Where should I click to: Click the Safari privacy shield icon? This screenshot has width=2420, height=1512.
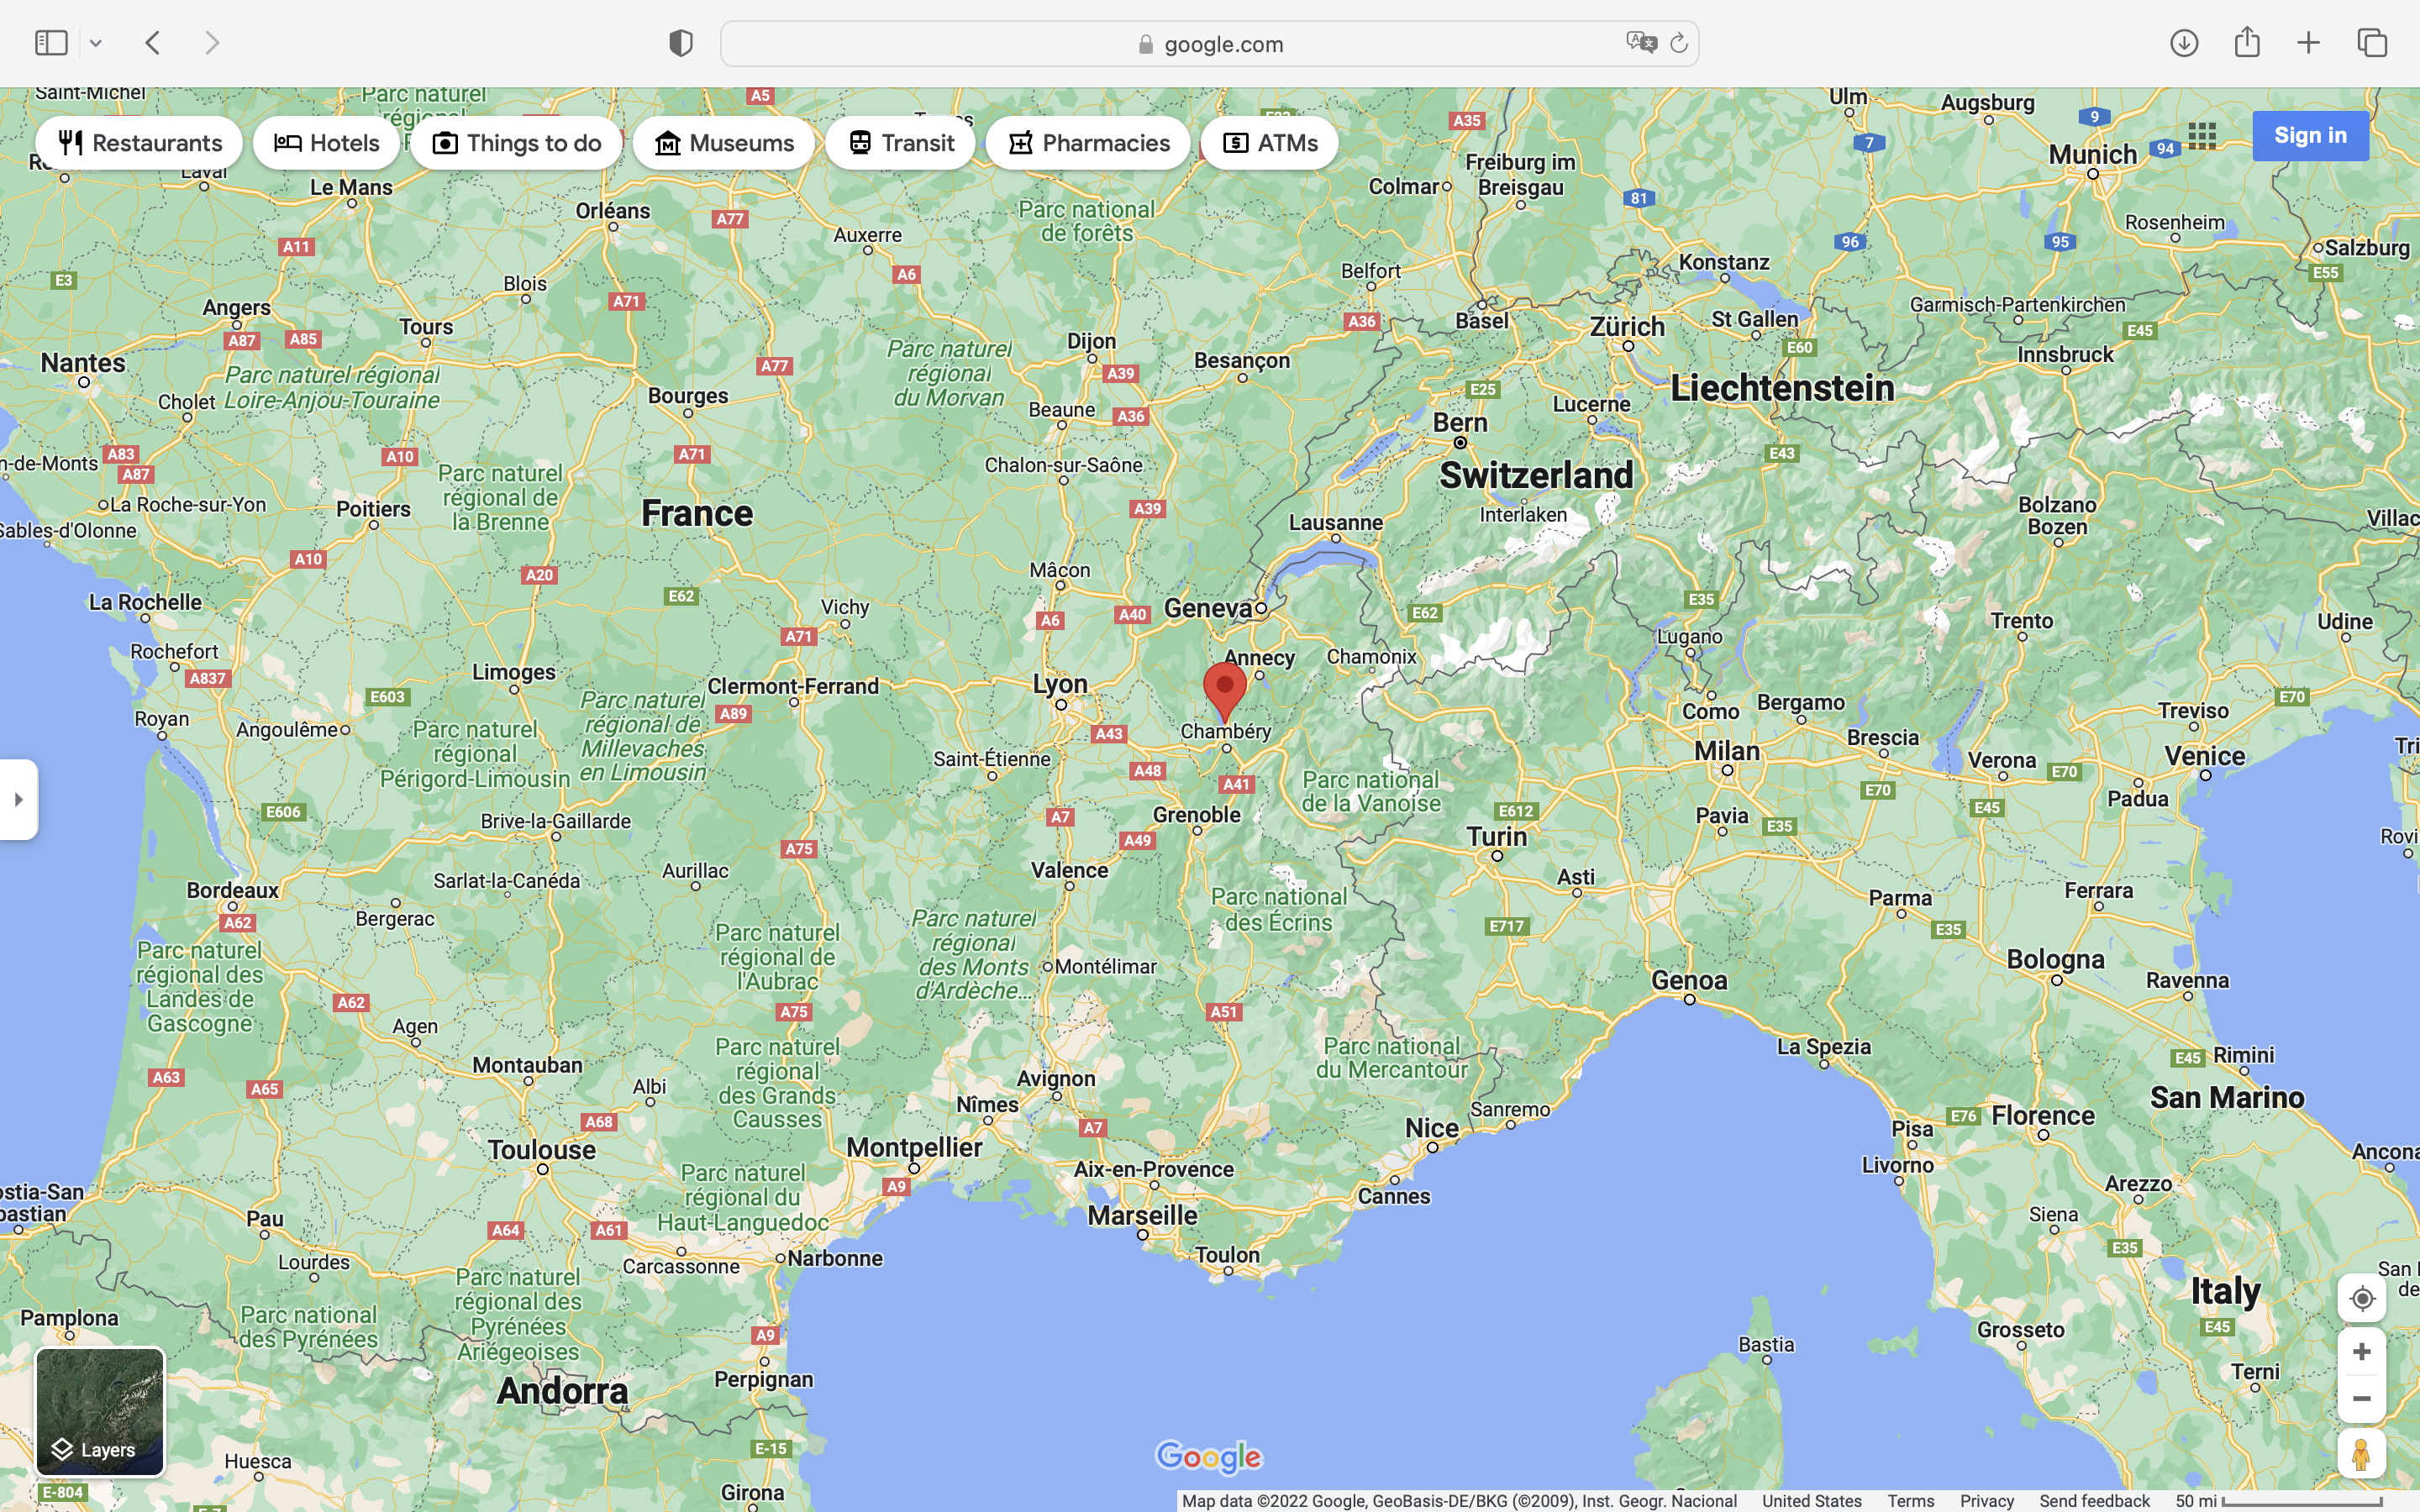[x=681, y=43]
